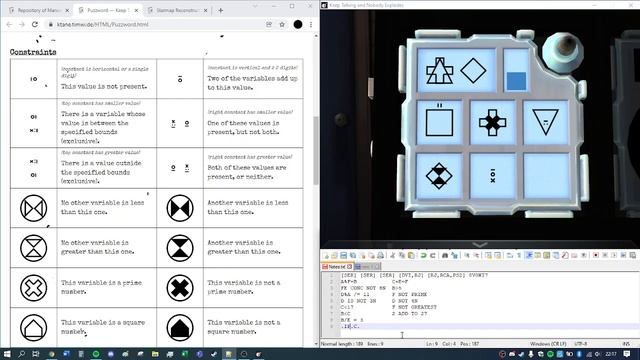Image resolution: width=640 pixels, height=360 pixels.
Task: Go back in Chrome history
Action: point(9,24)
